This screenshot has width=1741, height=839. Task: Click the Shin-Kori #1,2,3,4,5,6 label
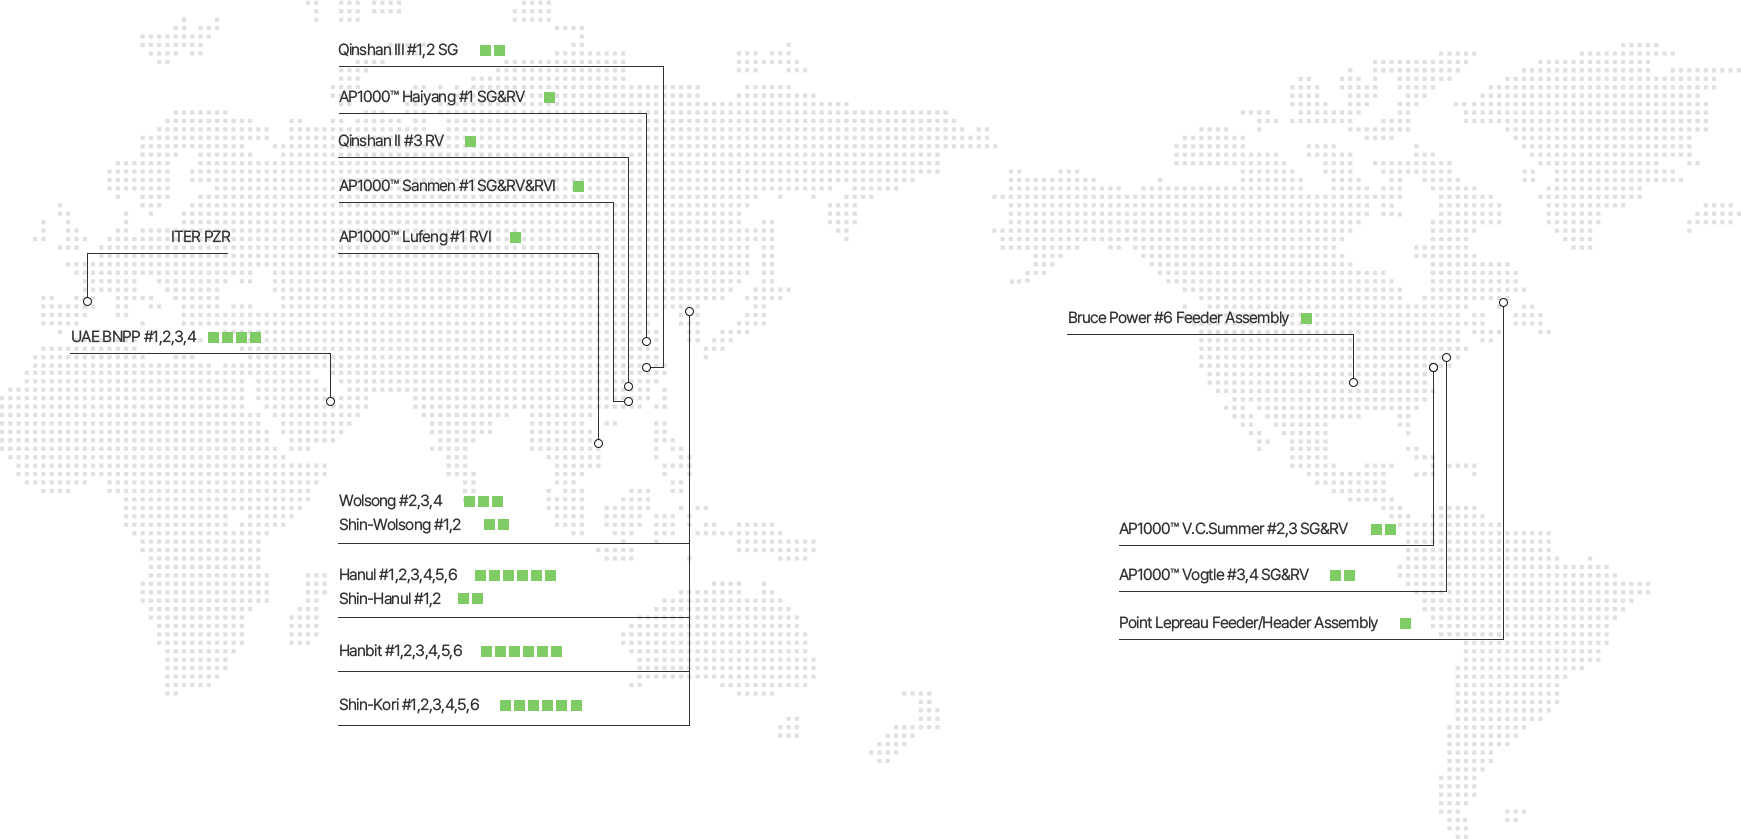409,705
